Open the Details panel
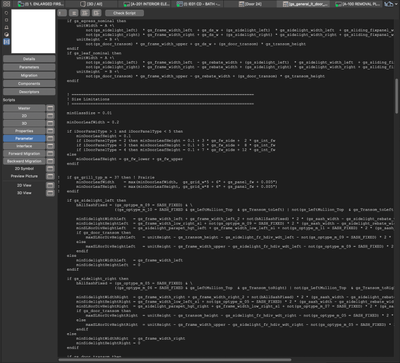Screen dimensions: 400x363 pos(29,59)
